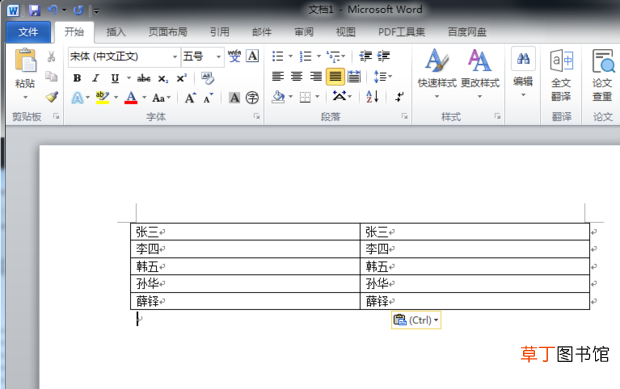Switch to the PDF工具集 tab
Screen dimensions: 620x389
(x=401, y=32)
